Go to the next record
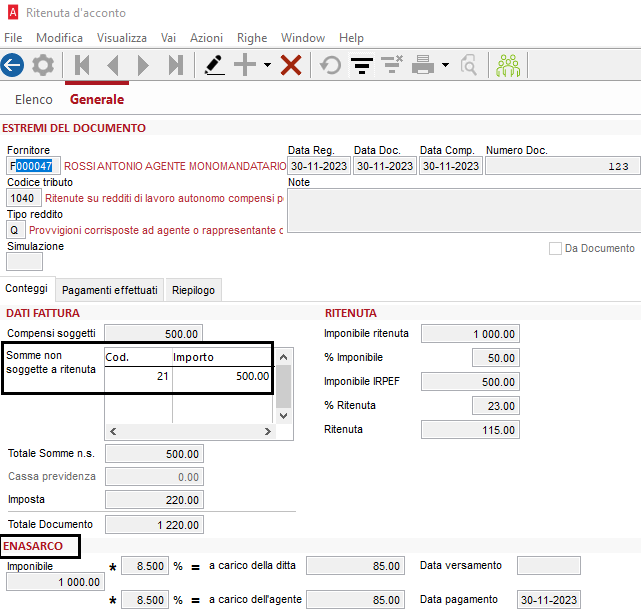This screenshot has height=612, width=641. [143, 65]
